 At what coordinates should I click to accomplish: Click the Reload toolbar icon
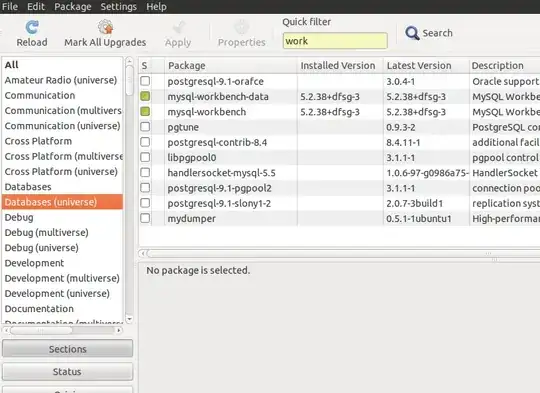click(x=32, y=27)
